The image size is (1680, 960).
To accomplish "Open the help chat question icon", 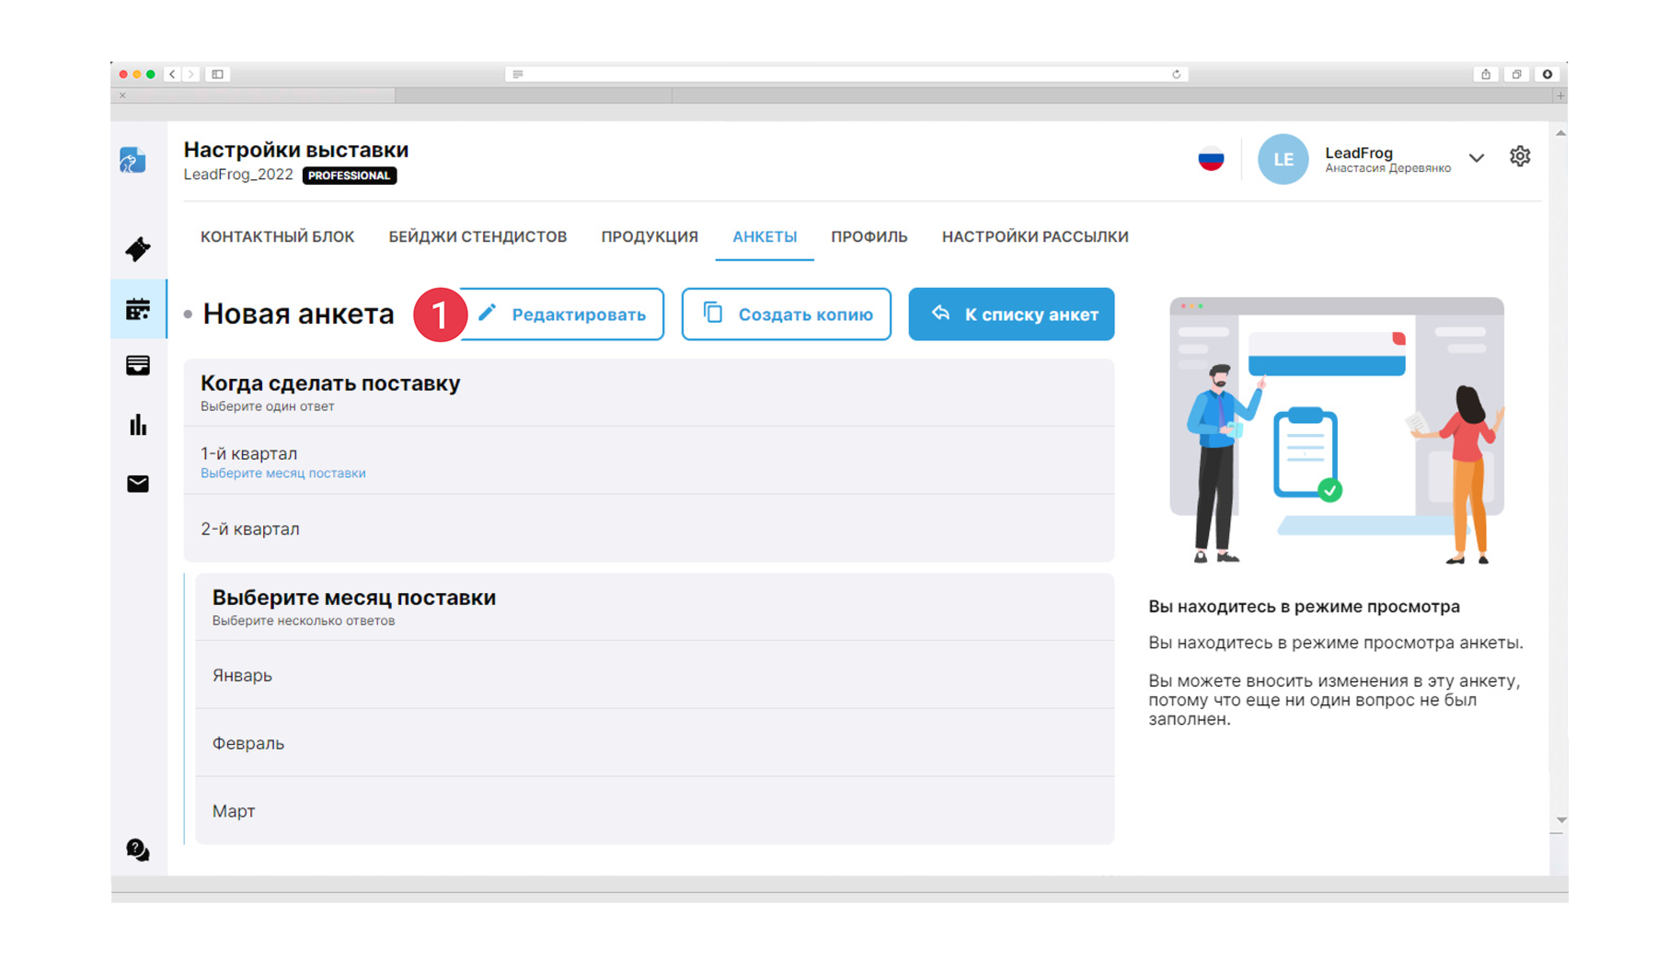I will (x=138, y=850).
